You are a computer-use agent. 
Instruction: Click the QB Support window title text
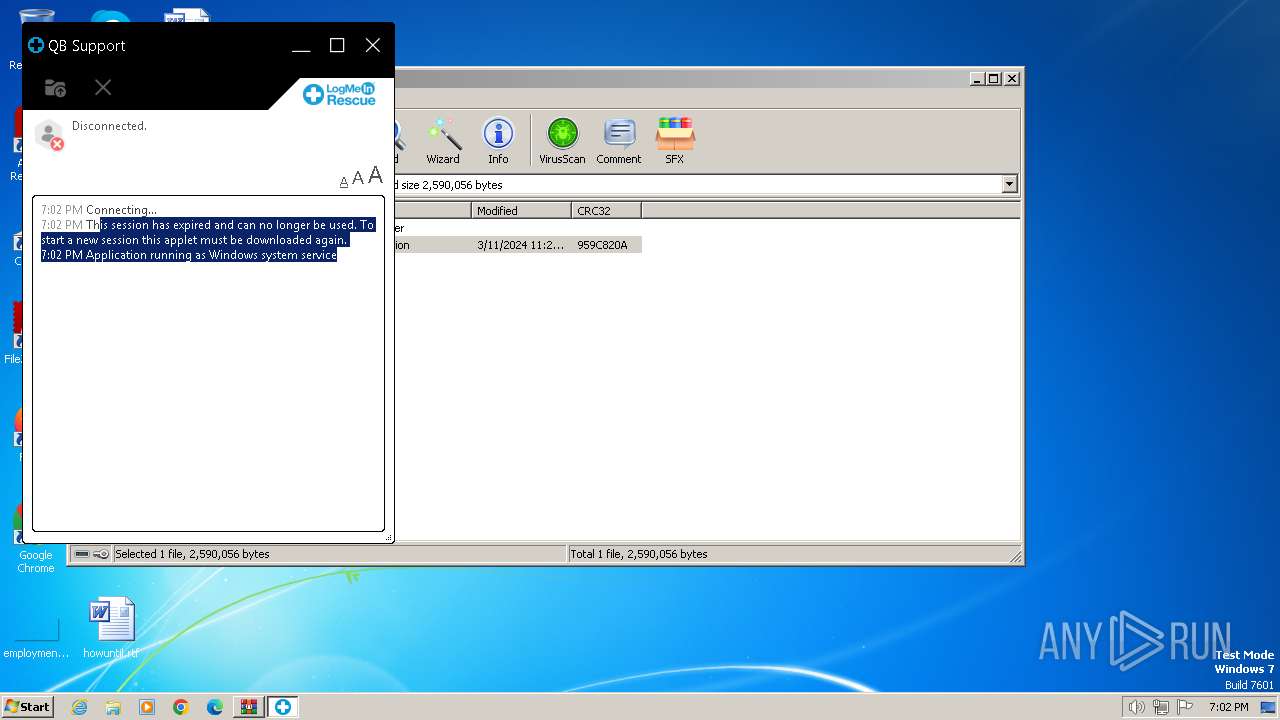coord(87,46)
